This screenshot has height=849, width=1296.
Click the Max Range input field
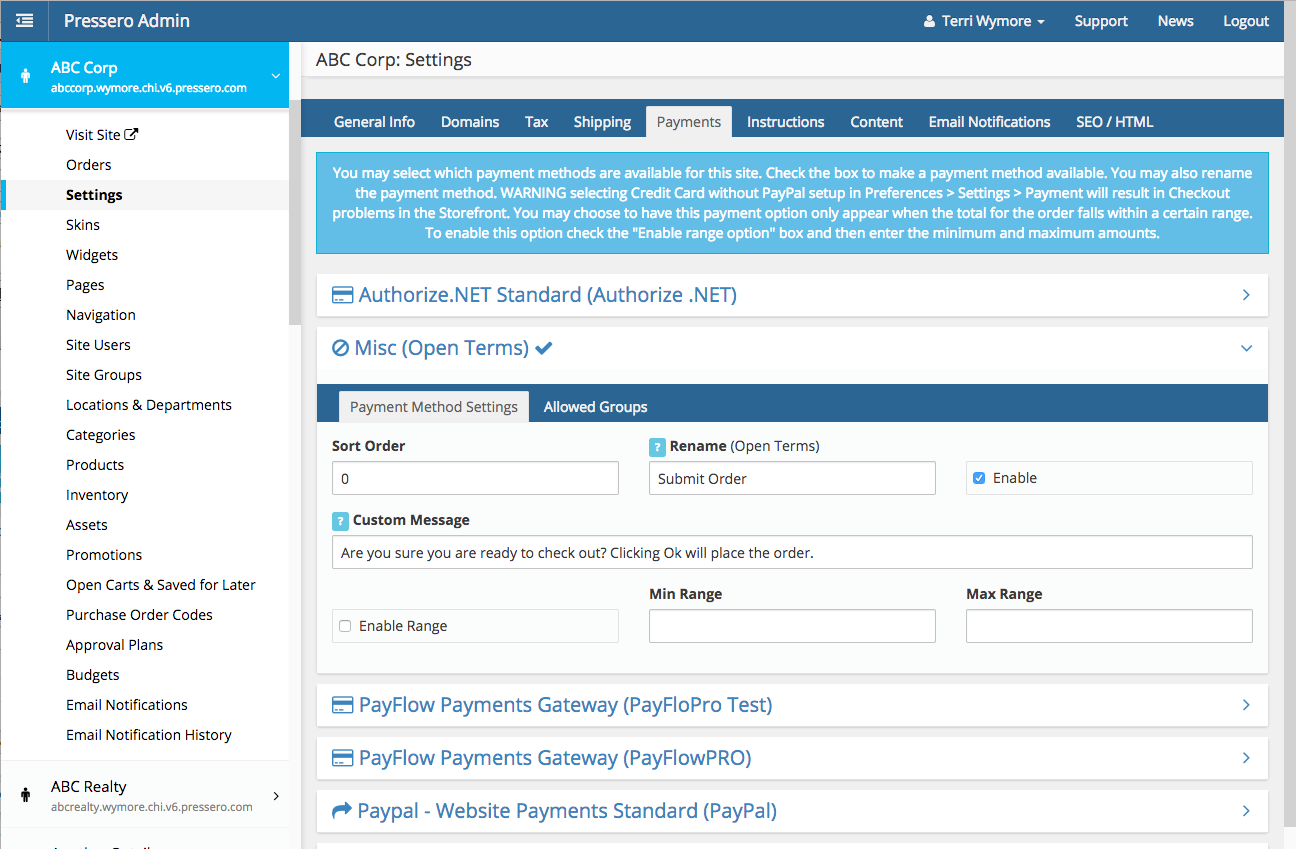pyautogui.click(x=1109, y=626)
